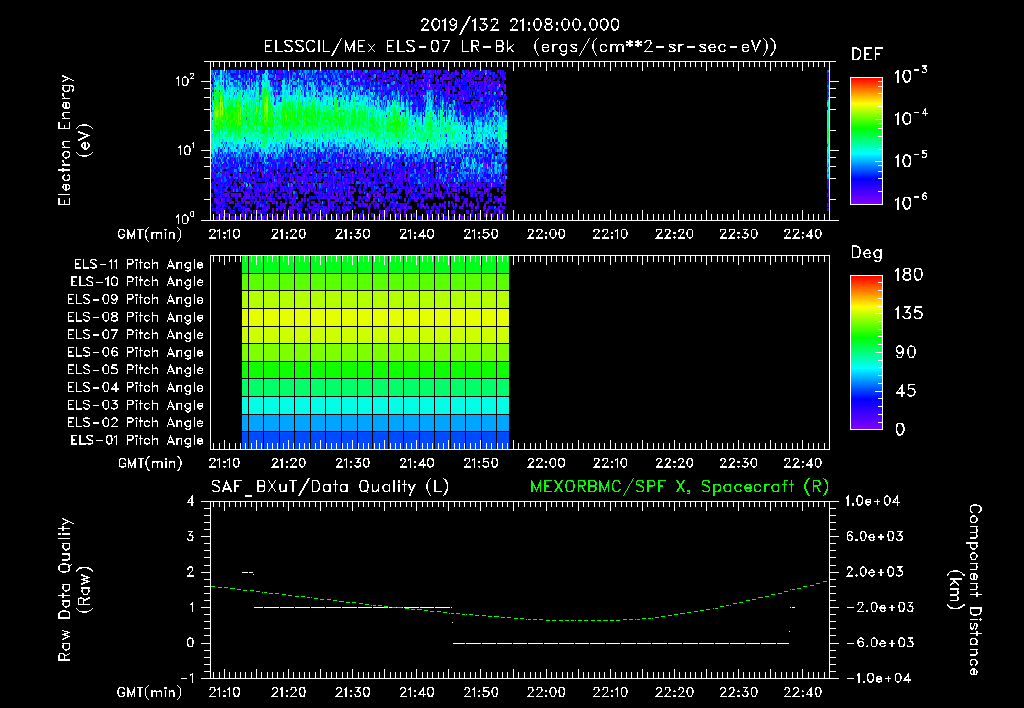The image size is (1024, 708).
Task: Click the Deg pitch angle color bar
Action: point(866,353)
